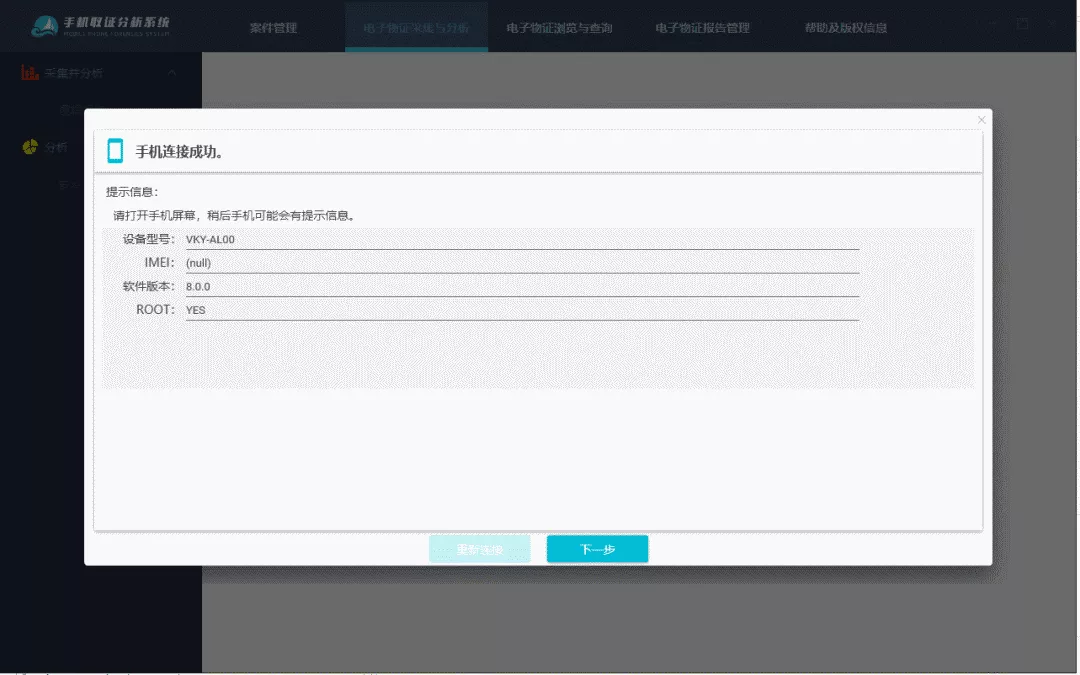The image size is (1080, 675).
Task: Click the 设备型号 field showing VKY-AL00
Action: click(x=521, y=240)
